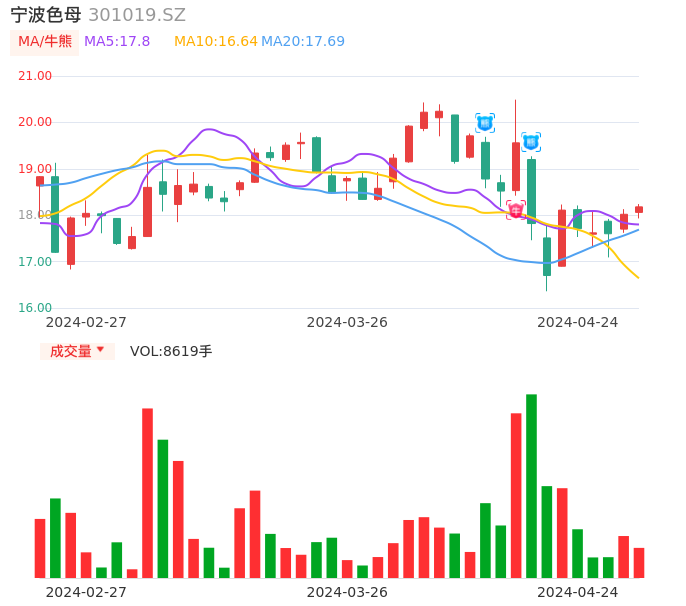Click the pink bull signal marker near 18.00
Image resolution: width=686 pixels, height=606 pixels.
click(x=516, y=210)
